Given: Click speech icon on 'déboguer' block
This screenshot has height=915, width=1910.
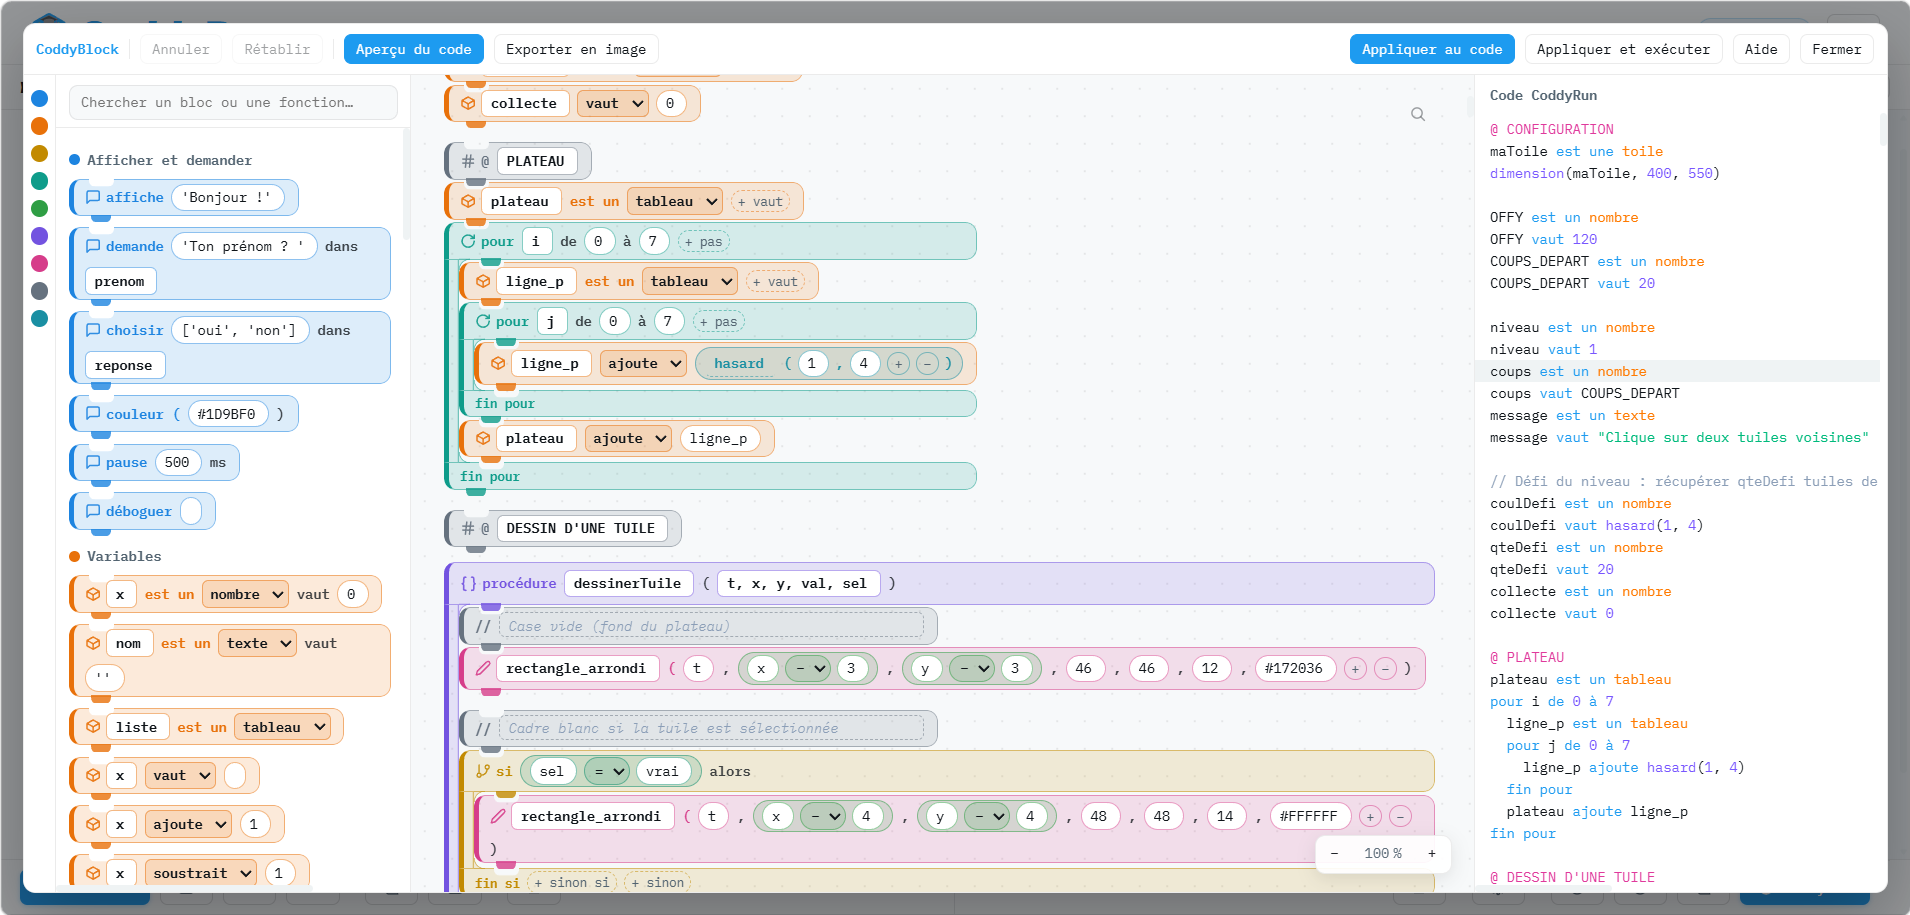Looking at the screenshot, I should pos(93,511).
